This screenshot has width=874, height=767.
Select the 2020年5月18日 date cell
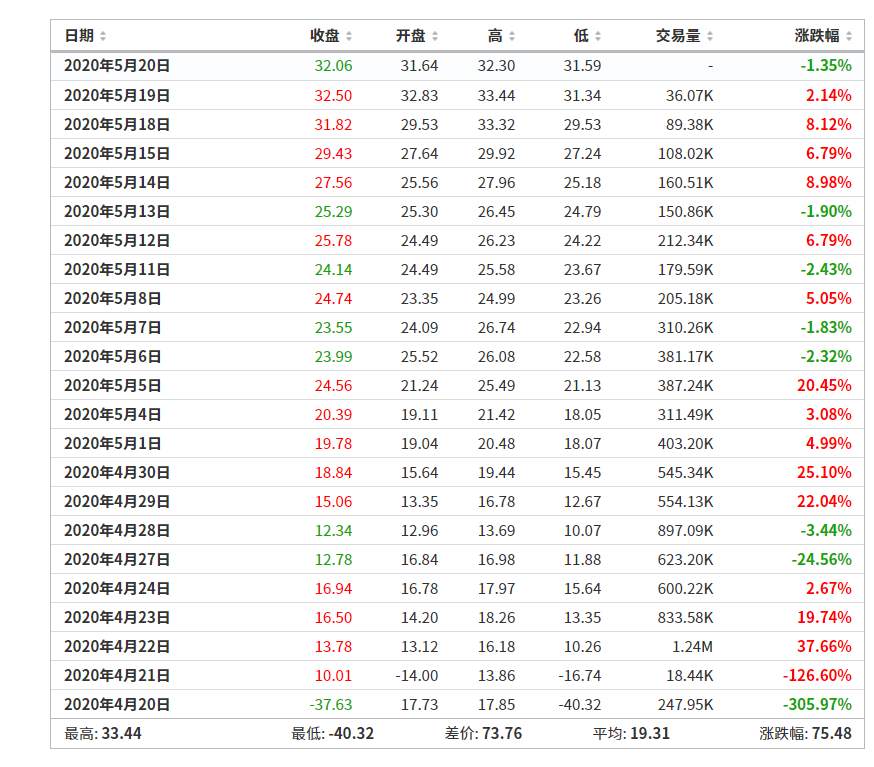coord(117,124)
